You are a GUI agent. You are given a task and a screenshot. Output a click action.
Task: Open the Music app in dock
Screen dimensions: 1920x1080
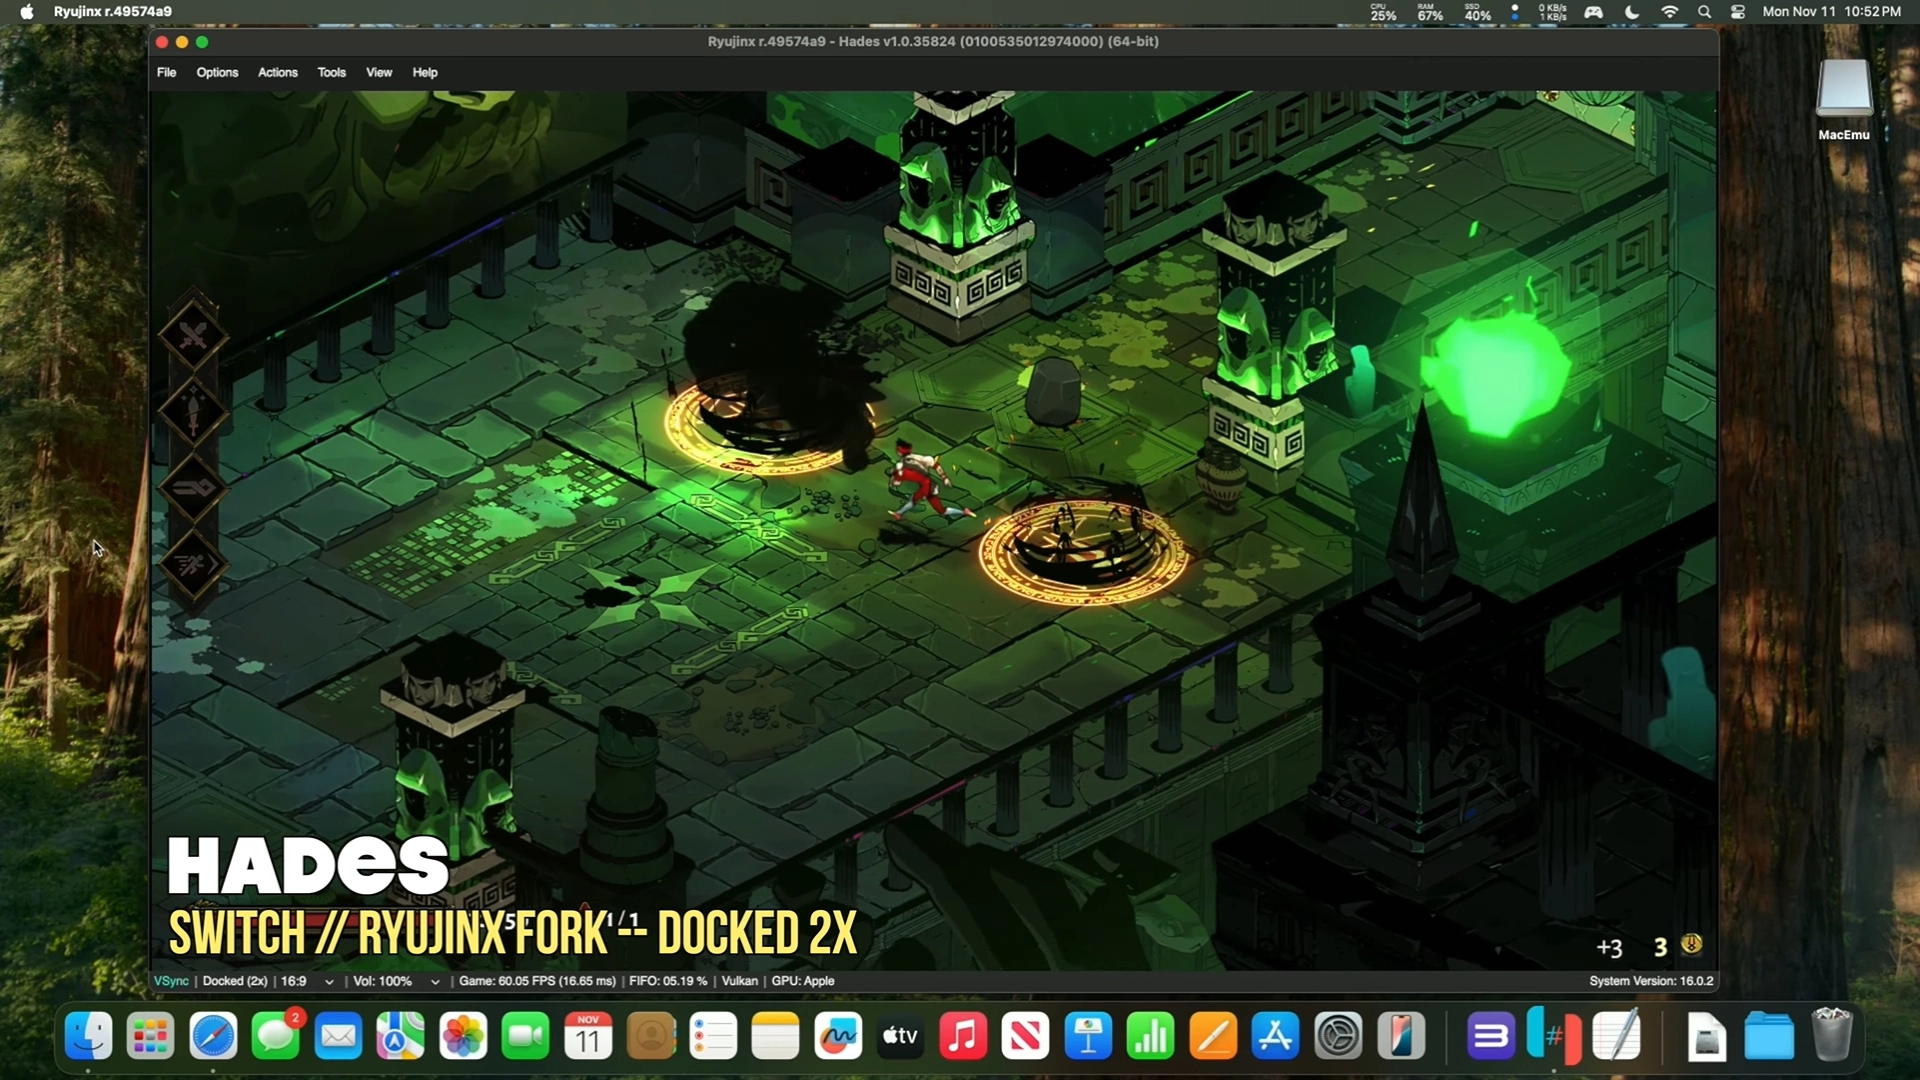click(x=963, y=1036)
